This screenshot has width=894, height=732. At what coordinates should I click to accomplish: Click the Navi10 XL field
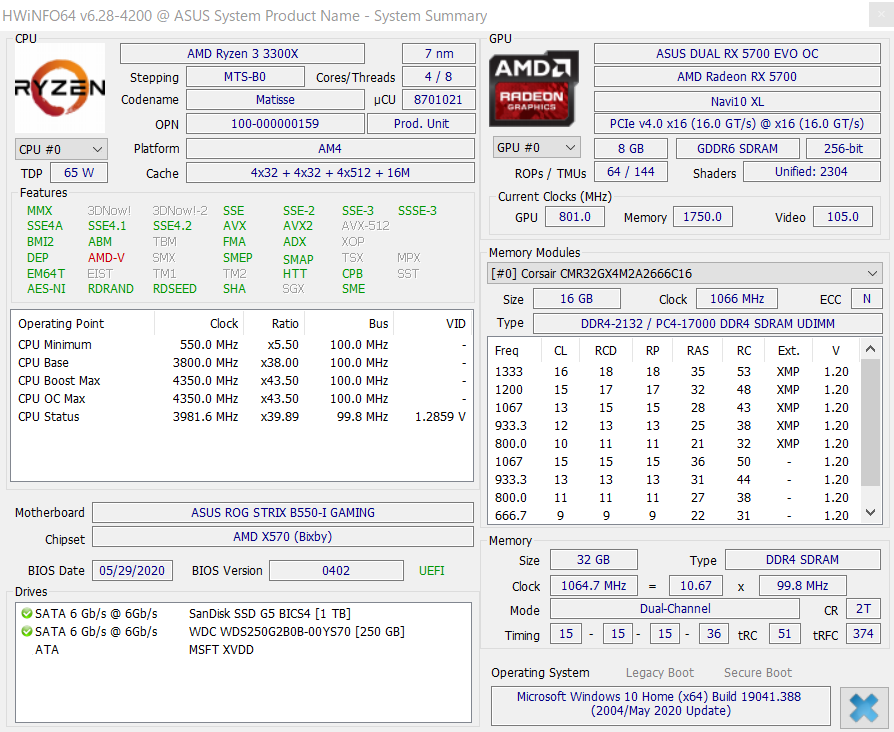737,101
